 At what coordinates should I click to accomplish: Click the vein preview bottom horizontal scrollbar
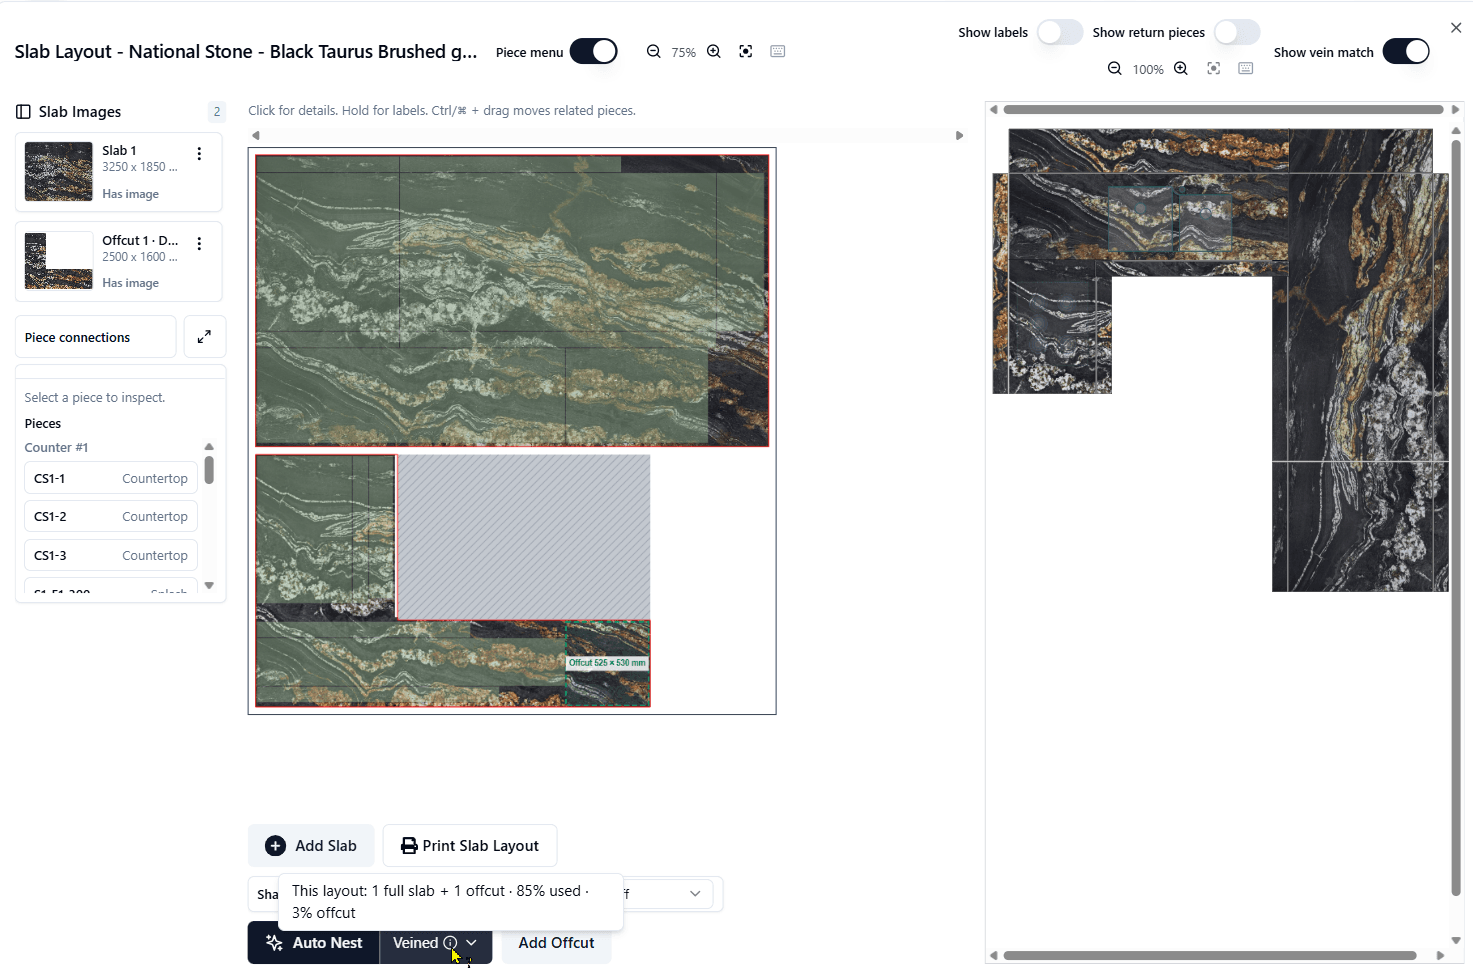tap(1210, 955)
